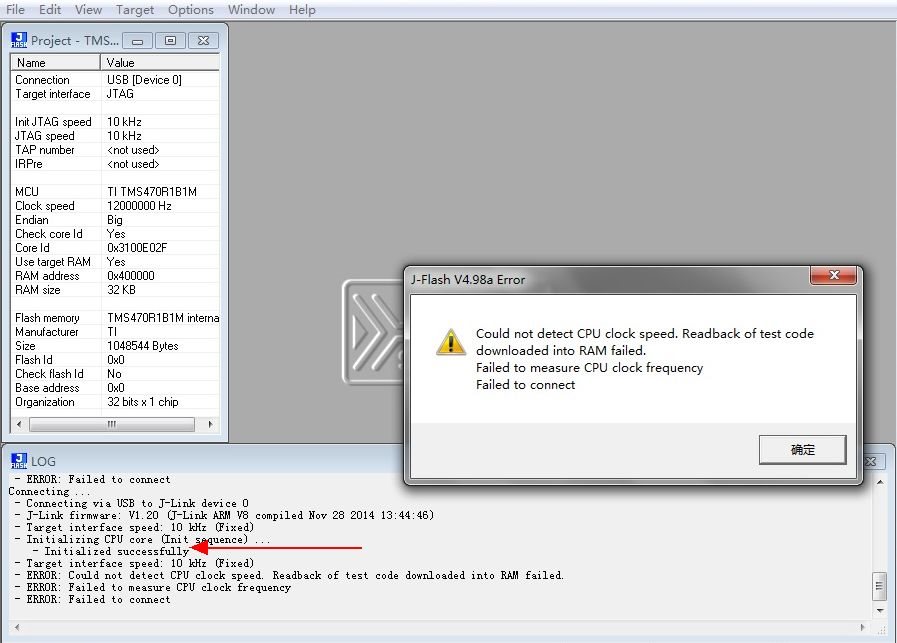Click the LOG panel scroll down arrow
This screenshot has width=897, height=643.
tap(880, 610)
